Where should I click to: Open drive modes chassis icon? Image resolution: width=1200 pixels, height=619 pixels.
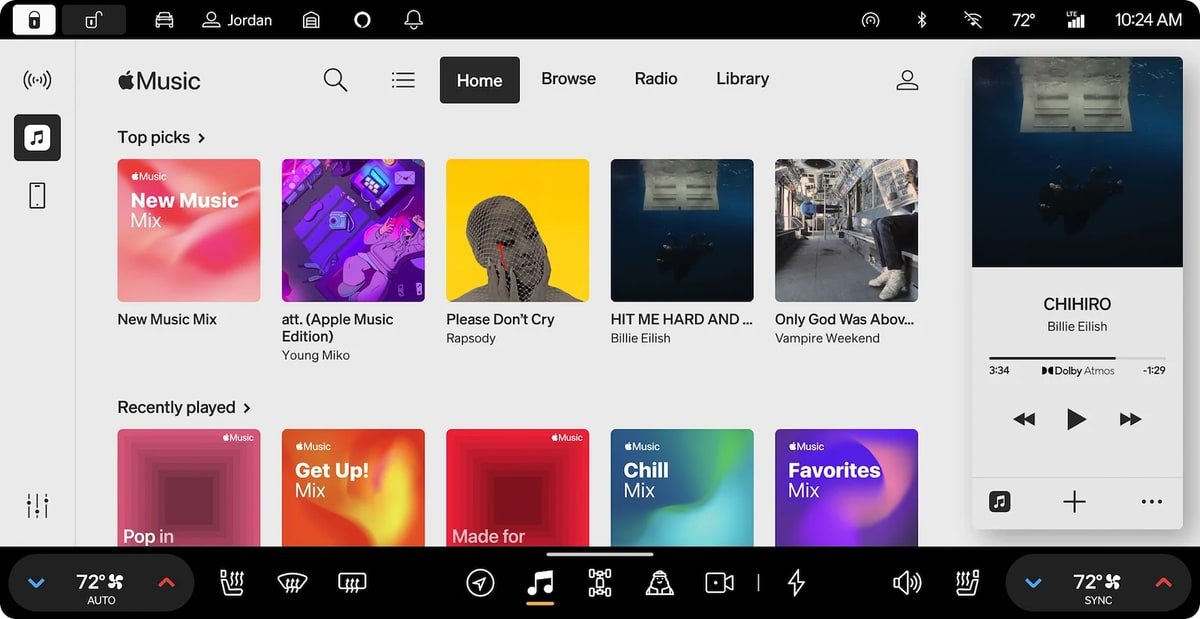click(600, 582)
